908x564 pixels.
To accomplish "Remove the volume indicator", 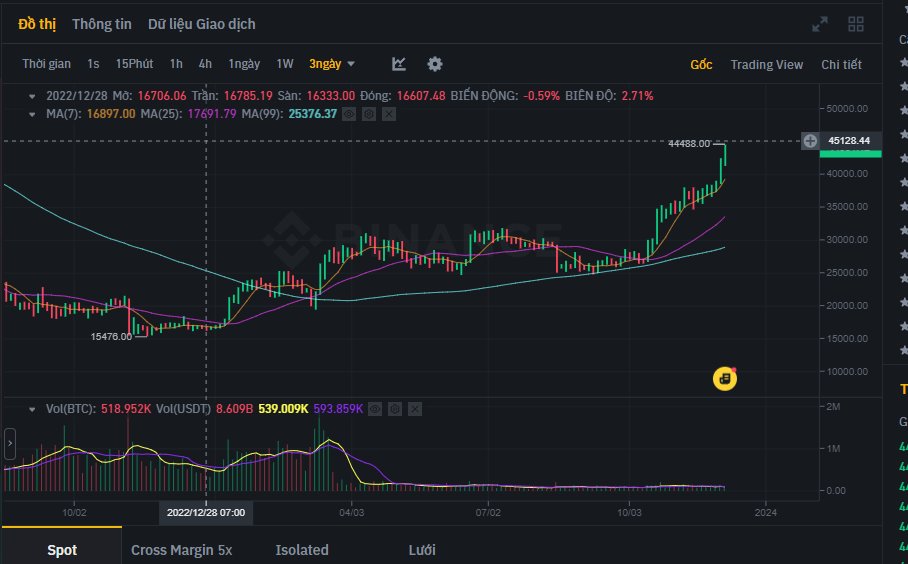I will (x=415, y=409).
